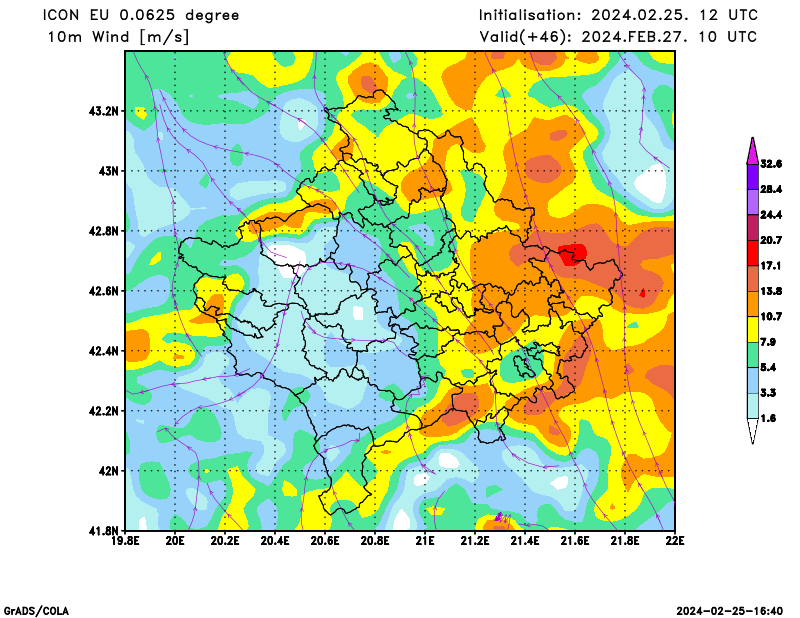Click the 42.2N latitude label
Viewport: 800px width, 618px height.
104,411
